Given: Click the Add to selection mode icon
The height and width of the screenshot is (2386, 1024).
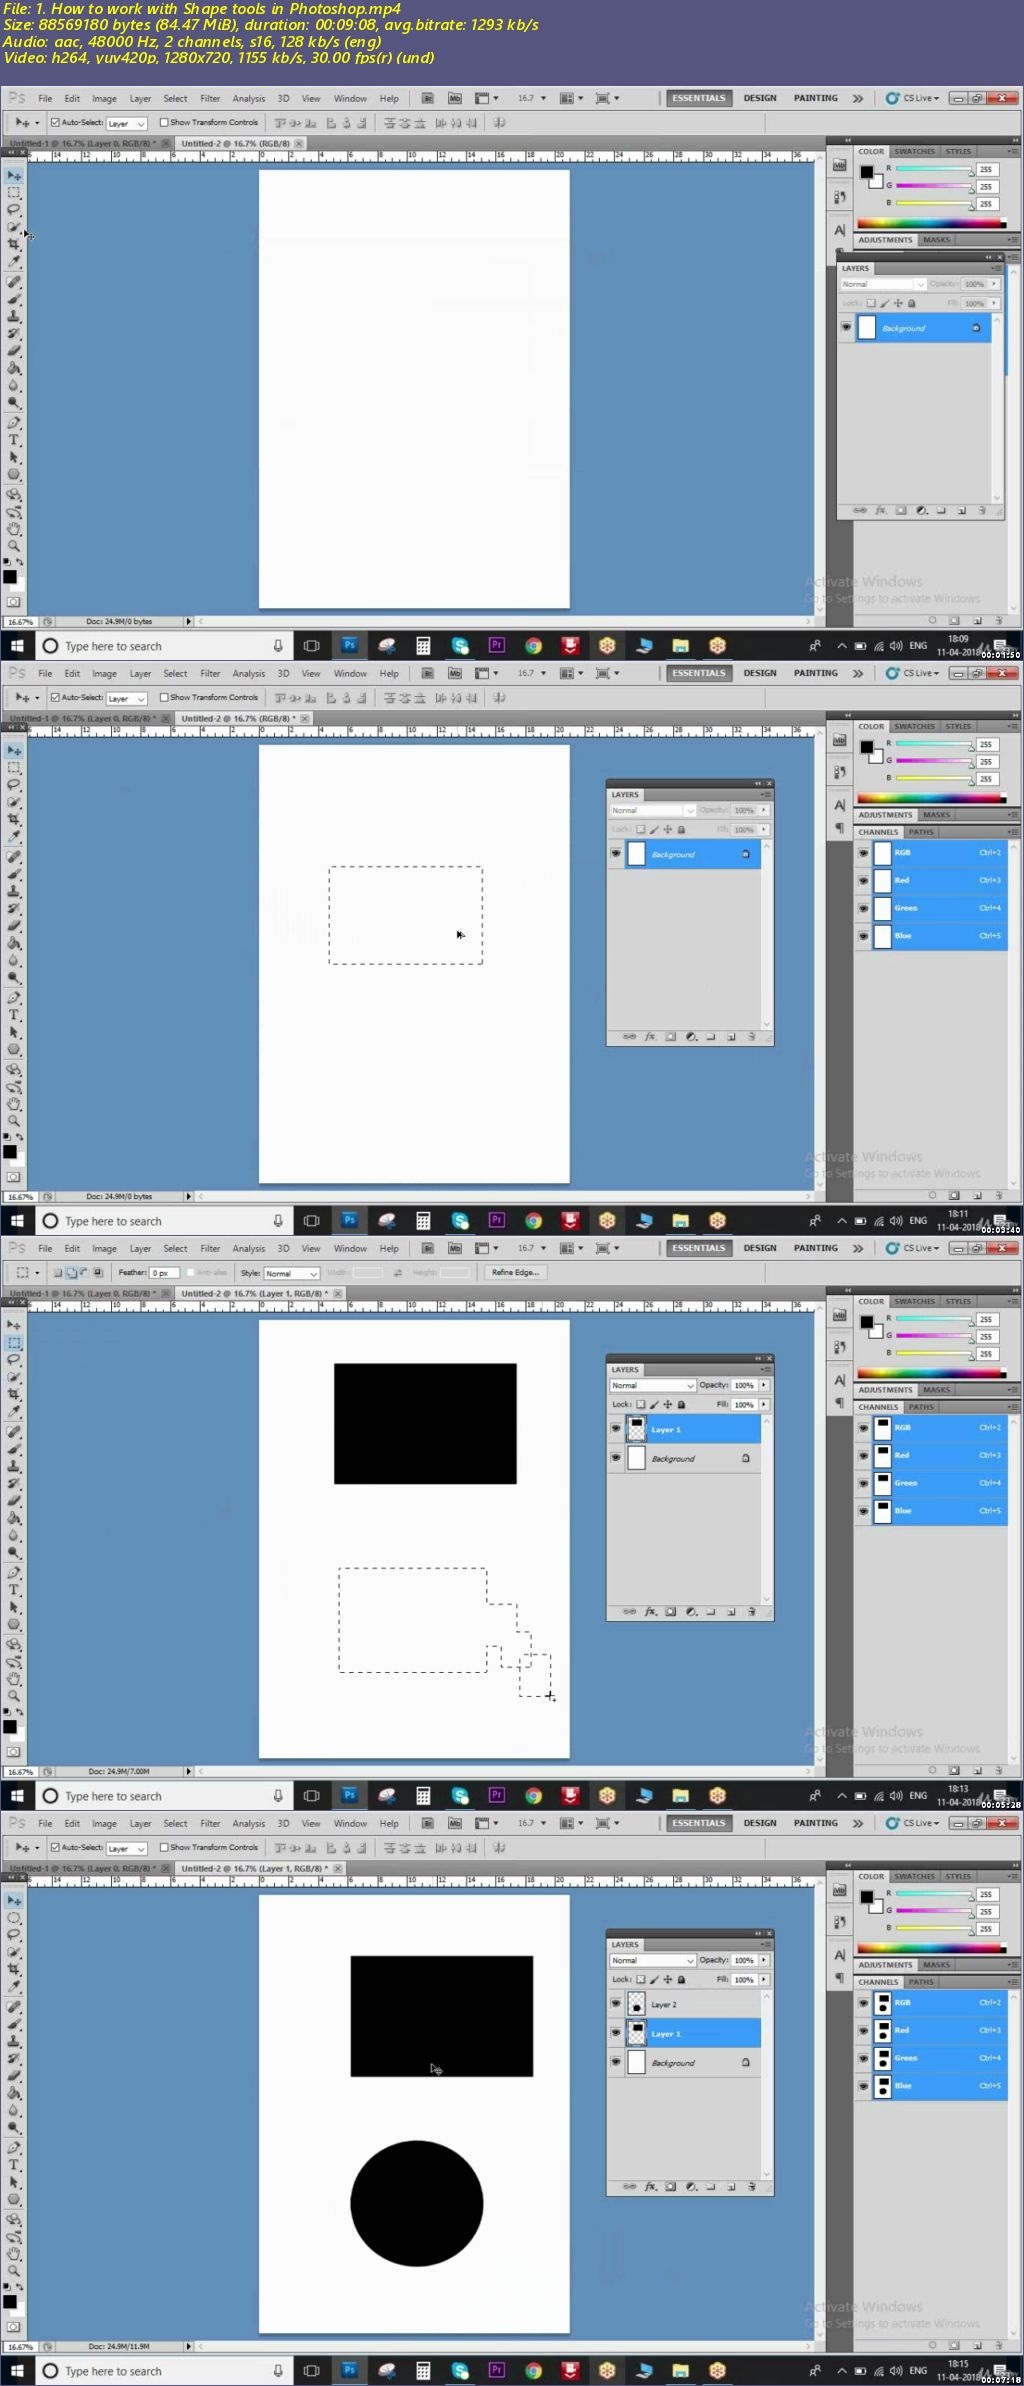Looking at the screenshot, I should tap(71, 1273).
